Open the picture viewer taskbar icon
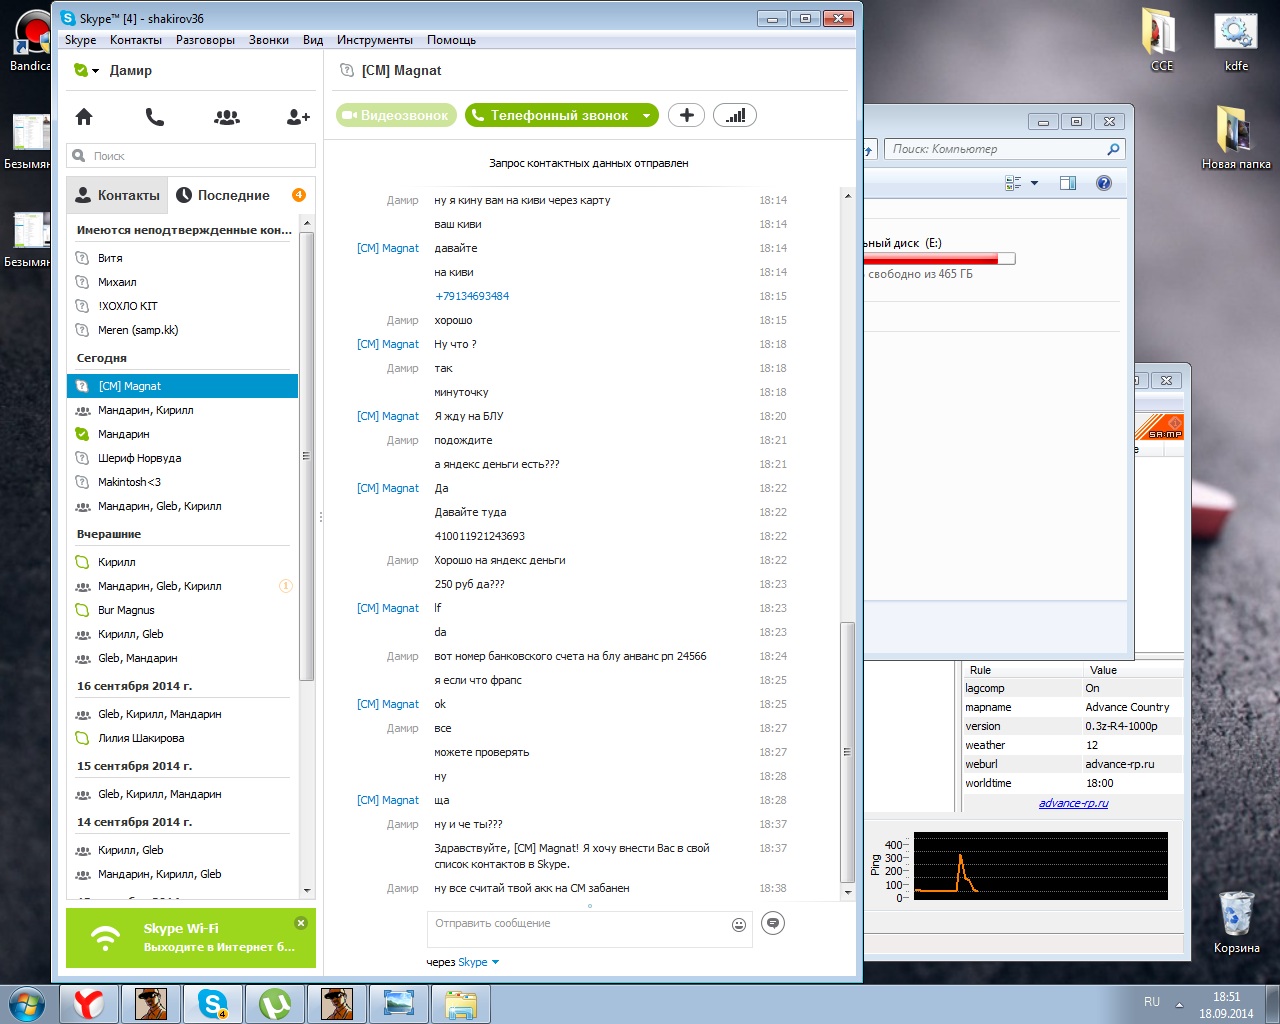The image size is (1280, 1024). (399, 1004)
